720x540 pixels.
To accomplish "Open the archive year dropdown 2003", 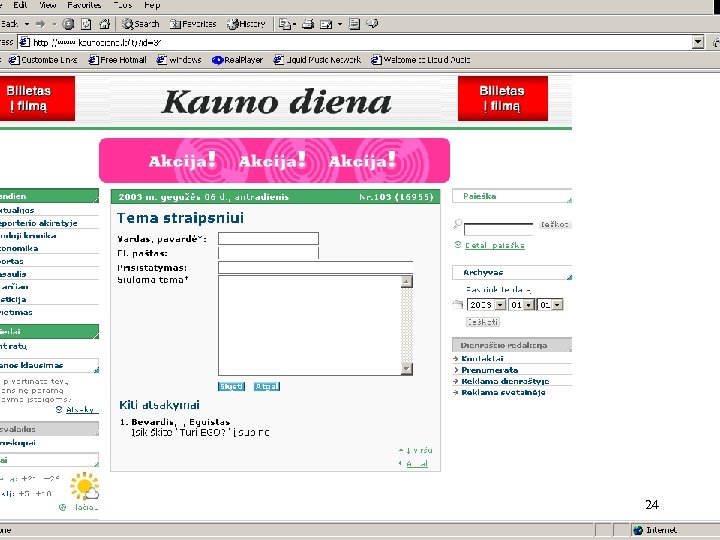I will click(501, 305).
